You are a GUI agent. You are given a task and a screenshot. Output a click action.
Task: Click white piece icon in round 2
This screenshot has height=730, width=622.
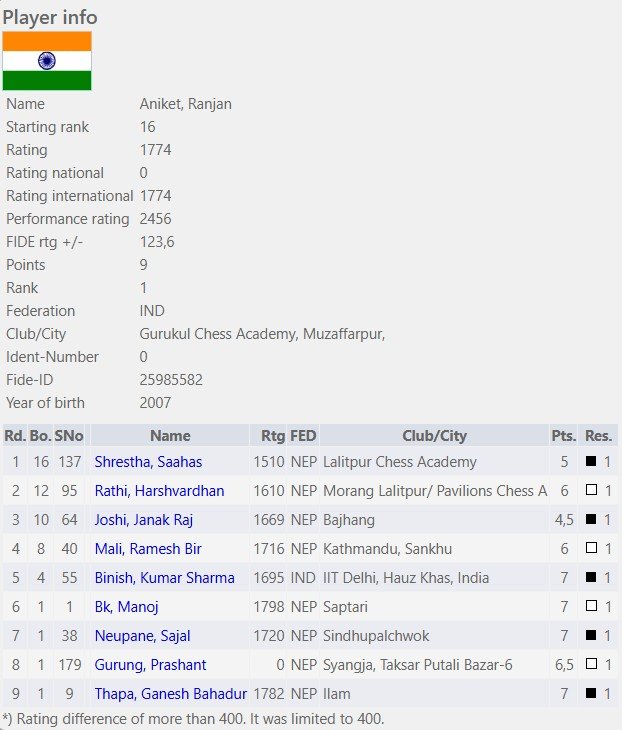[591, 490]
